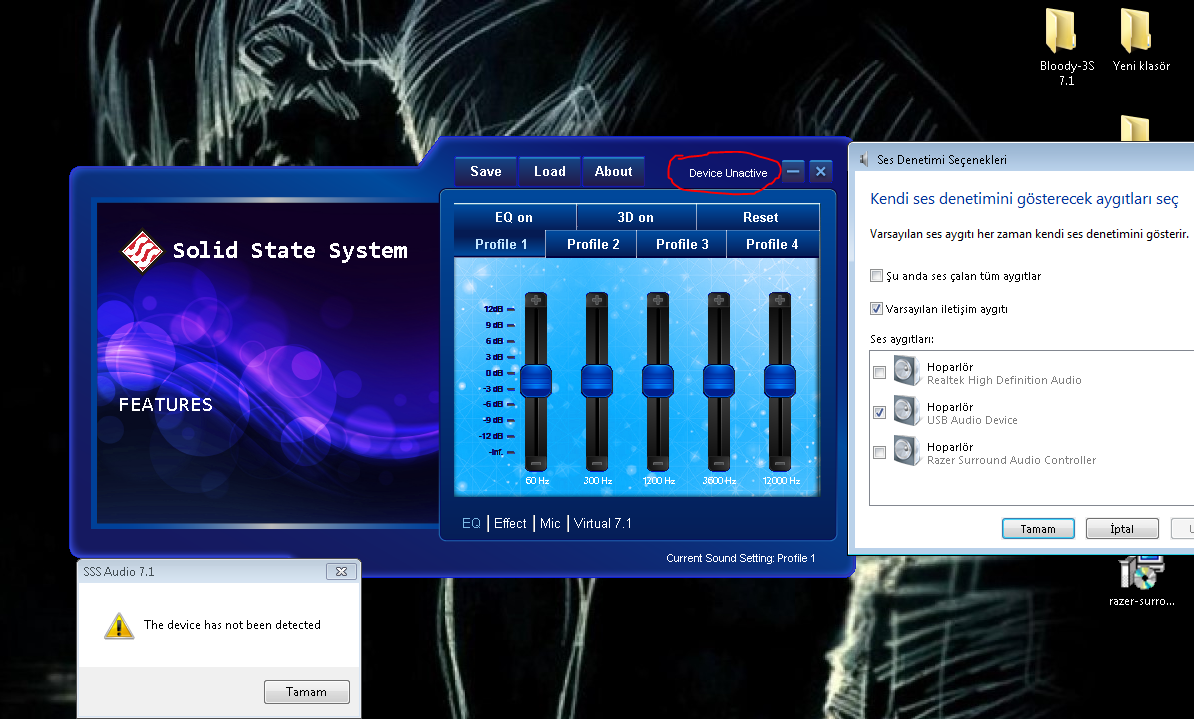Open the EQ section at bottom
Screen dimensions: 1194x719
click(471, 523)
